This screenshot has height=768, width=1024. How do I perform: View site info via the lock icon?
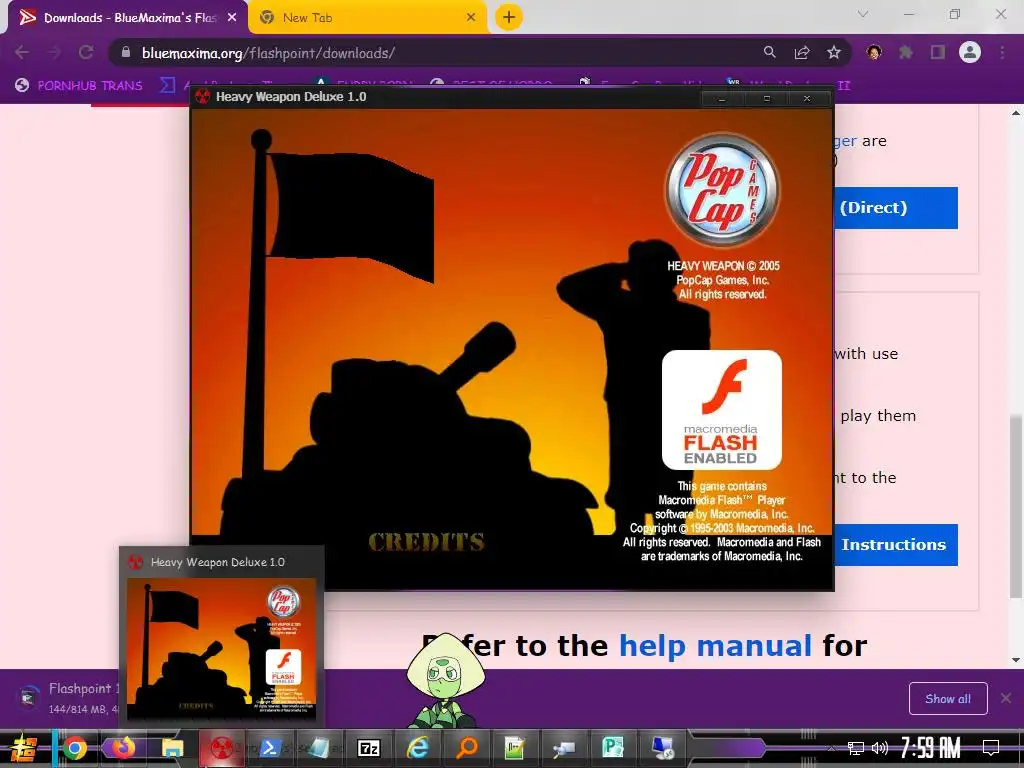point(126,53)
